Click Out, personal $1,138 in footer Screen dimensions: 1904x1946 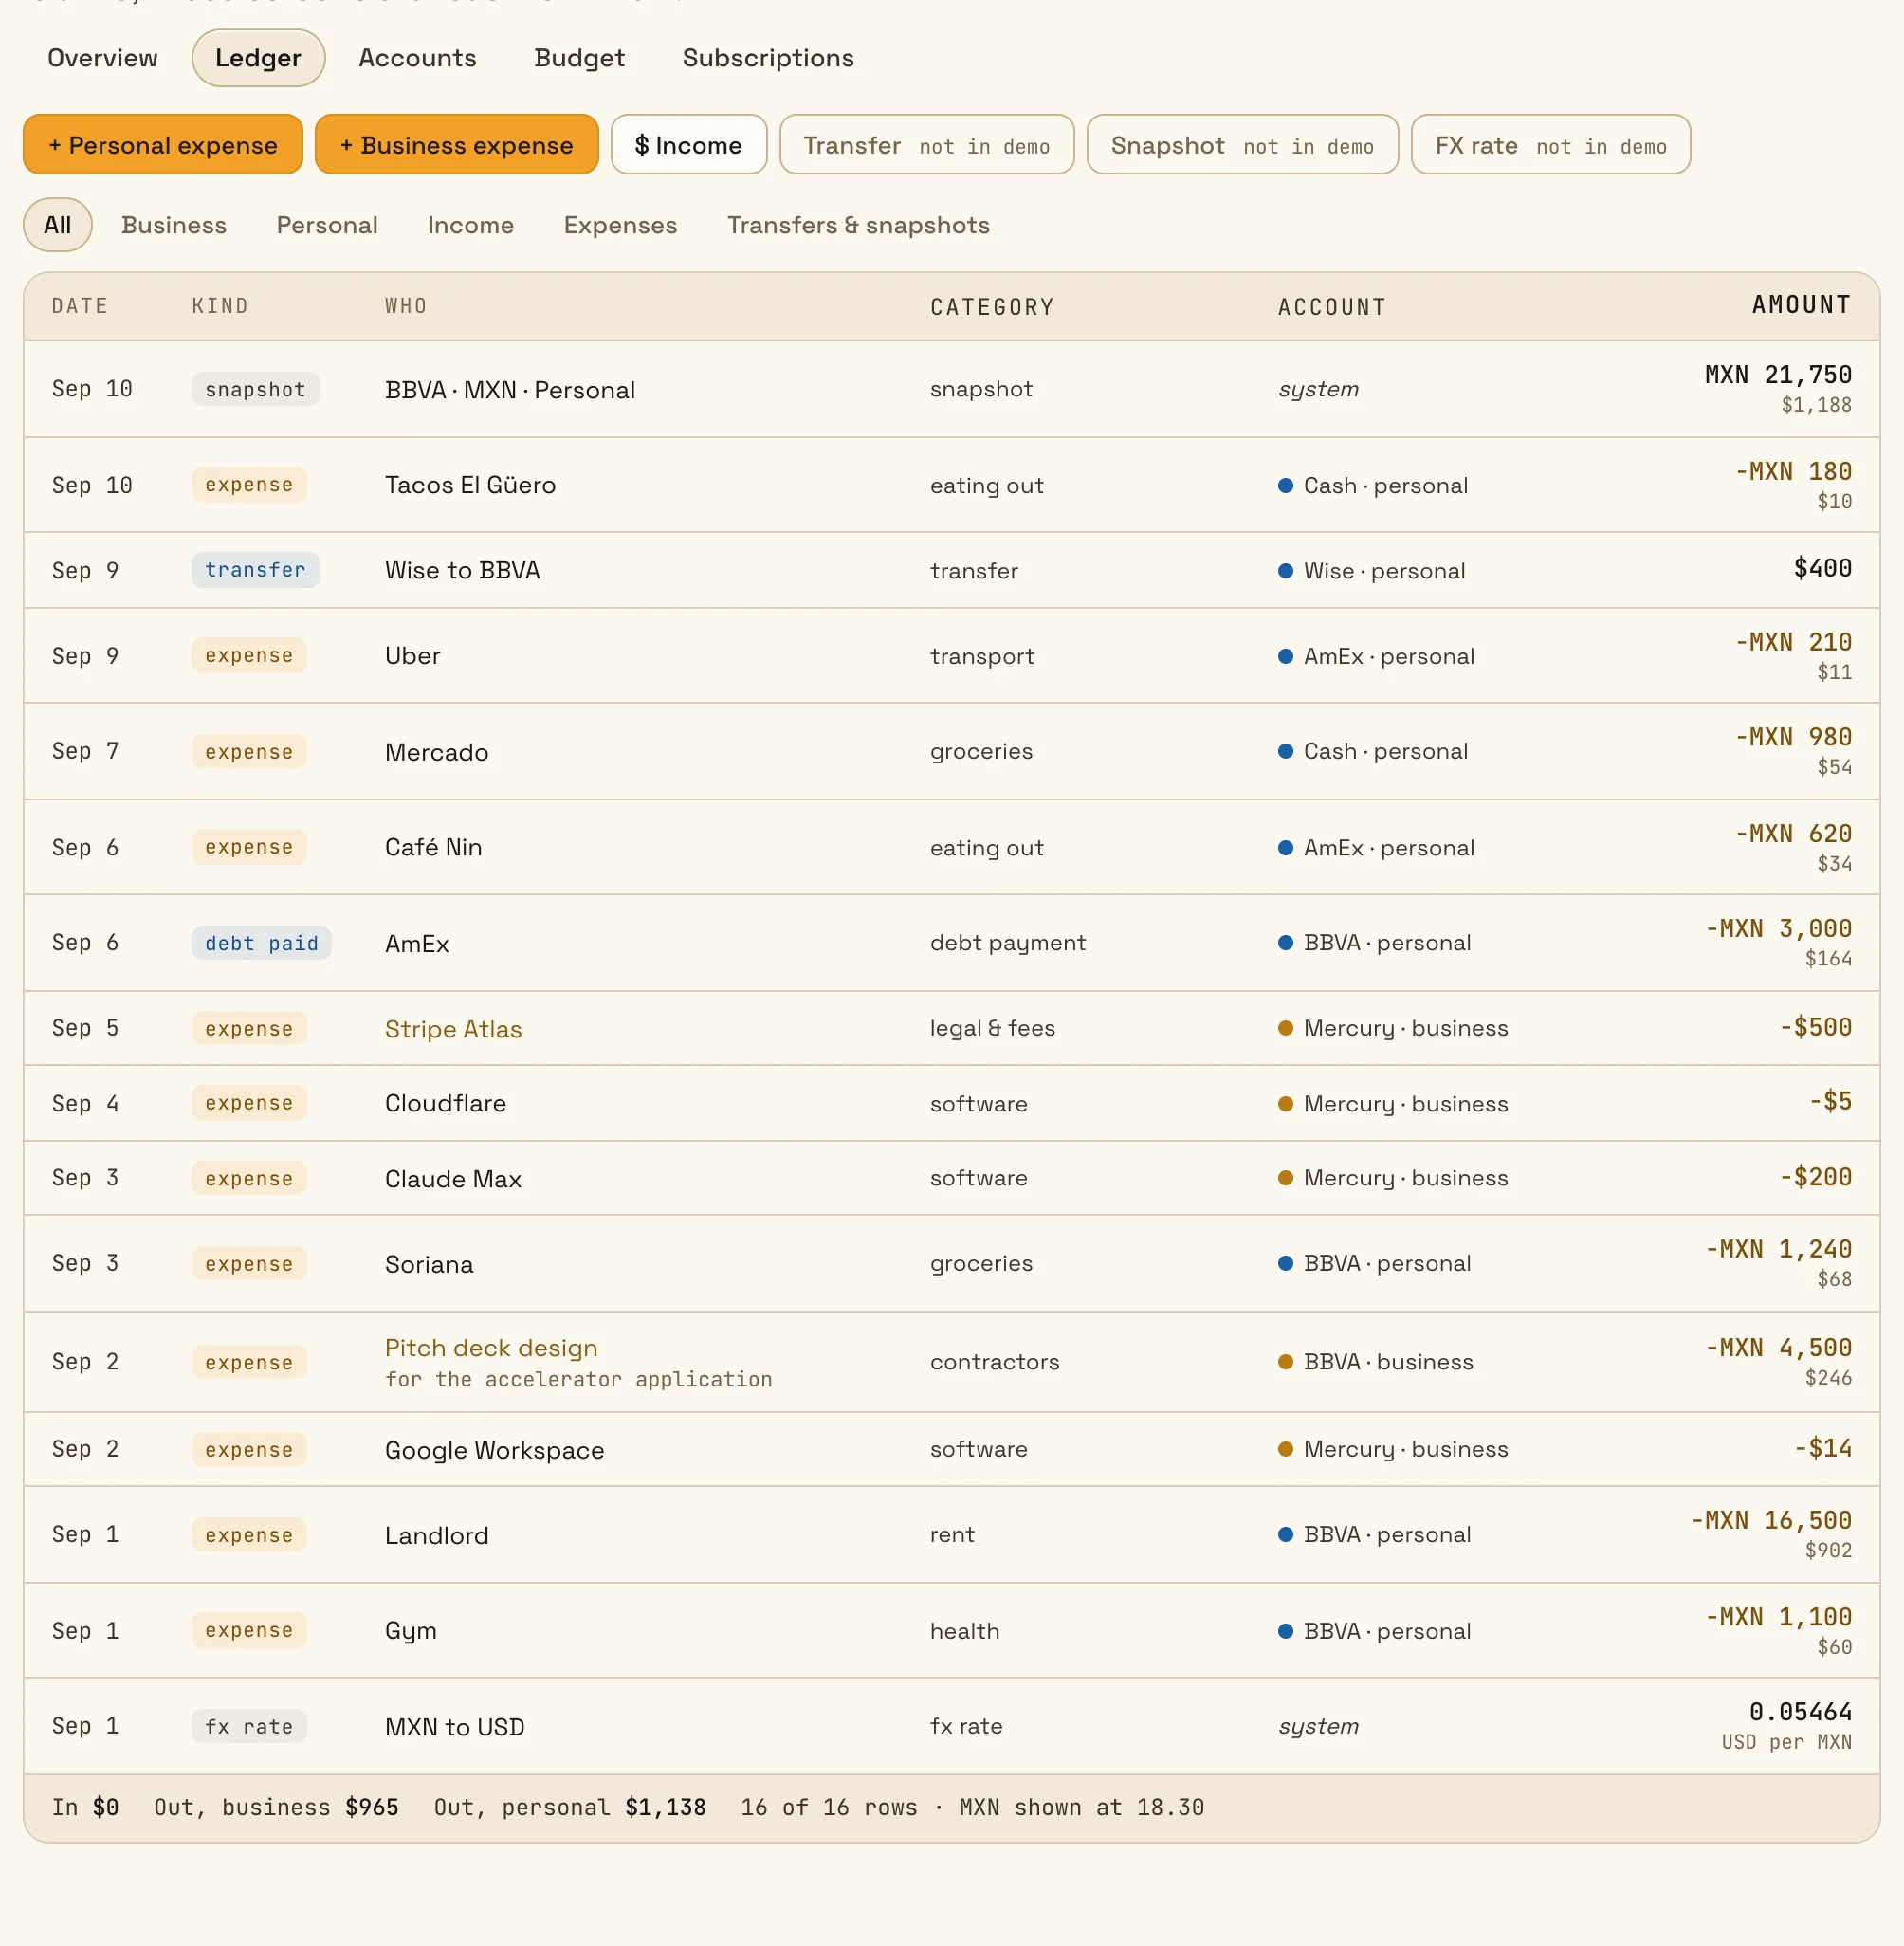(570, 1807)
